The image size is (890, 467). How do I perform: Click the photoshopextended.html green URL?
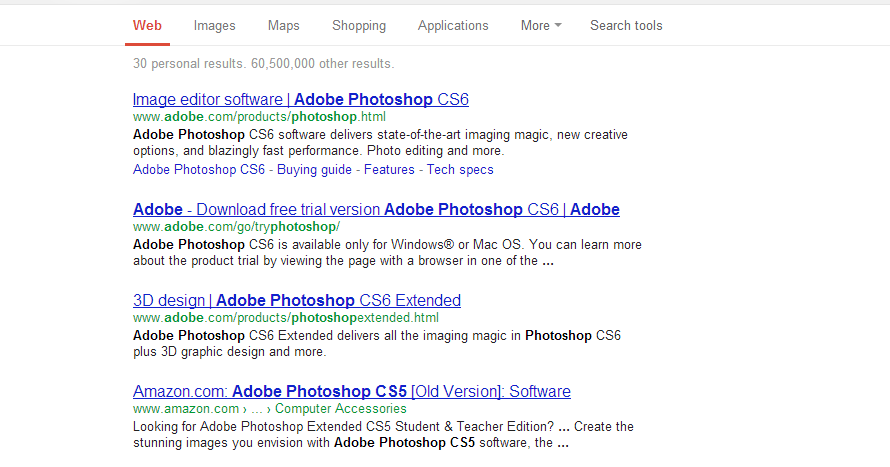(x=286, y=318)
